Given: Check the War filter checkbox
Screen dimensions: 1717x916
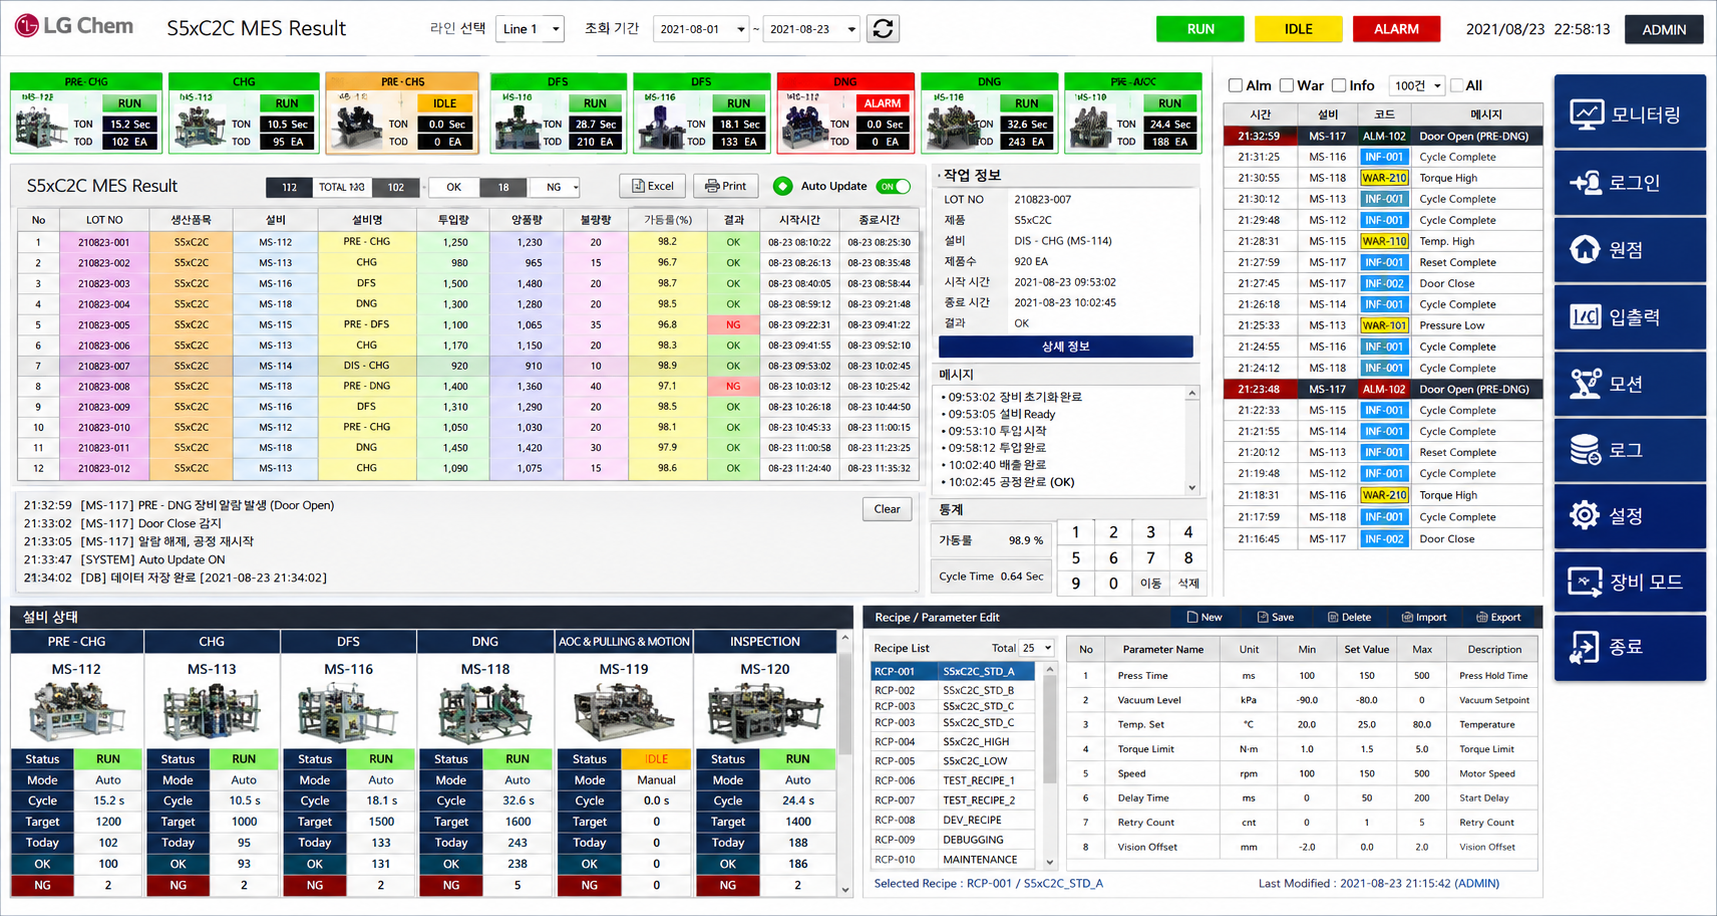Looking at the screenshot, I should pos(1287,86).
